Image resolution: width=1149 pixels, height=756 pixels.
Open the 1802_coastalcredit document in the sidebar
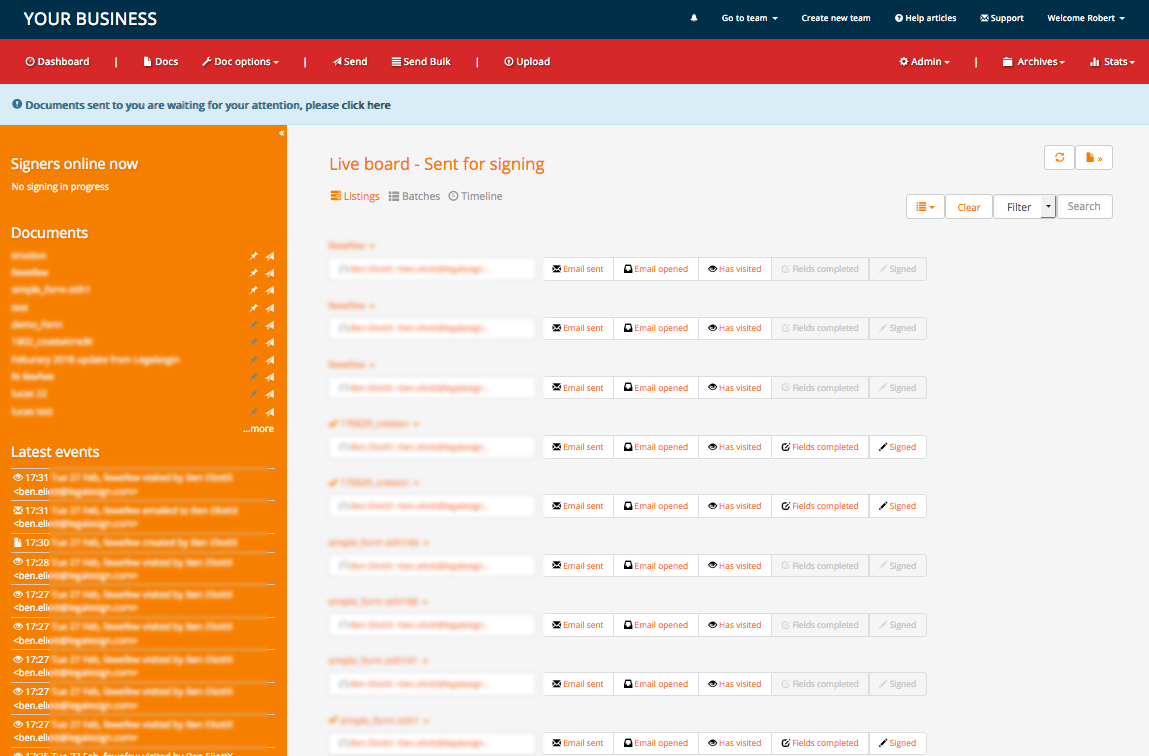tap(52, 342)
